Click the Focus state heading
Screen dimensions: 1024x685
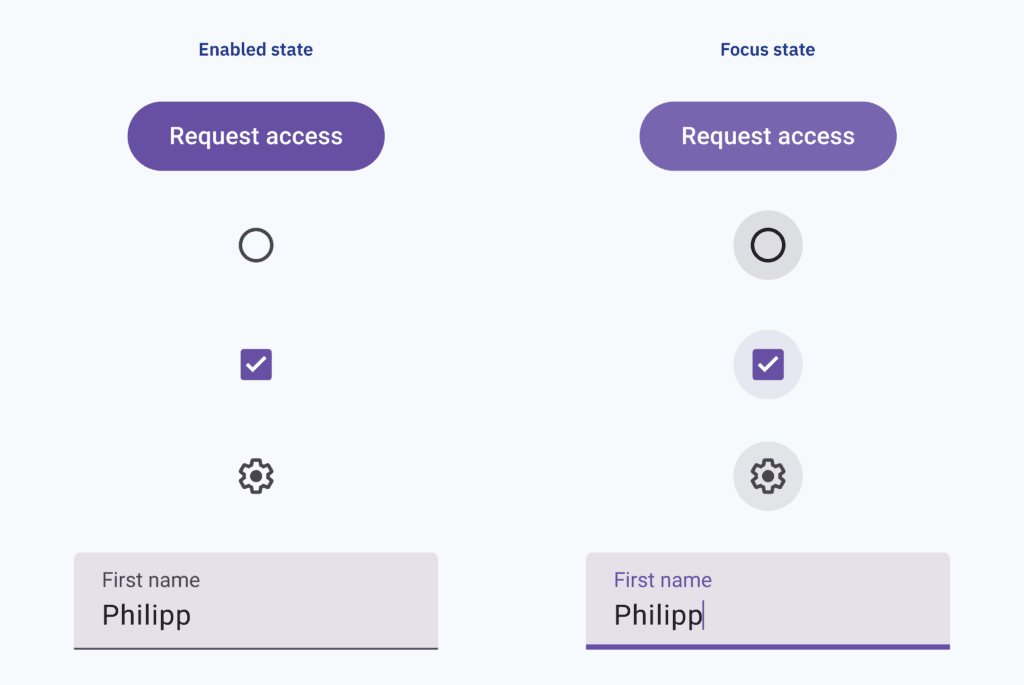[768, 49]
